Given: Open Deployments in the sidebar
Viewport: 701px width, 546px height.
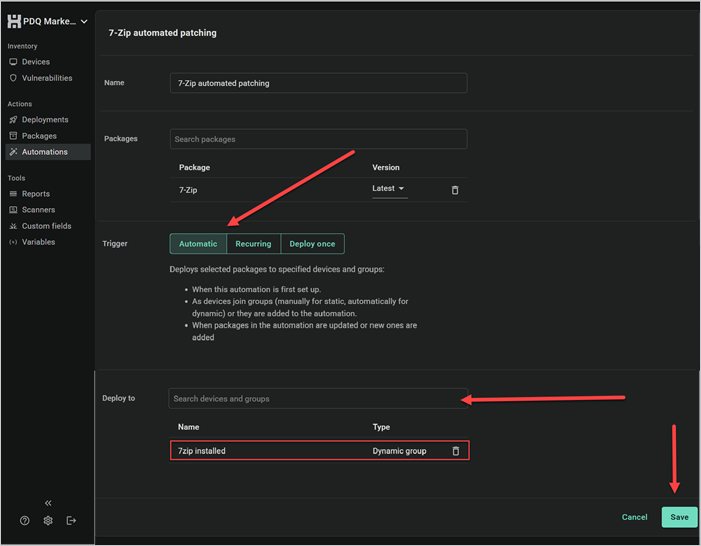Looking at the screenshot, I should coord(45,119).
